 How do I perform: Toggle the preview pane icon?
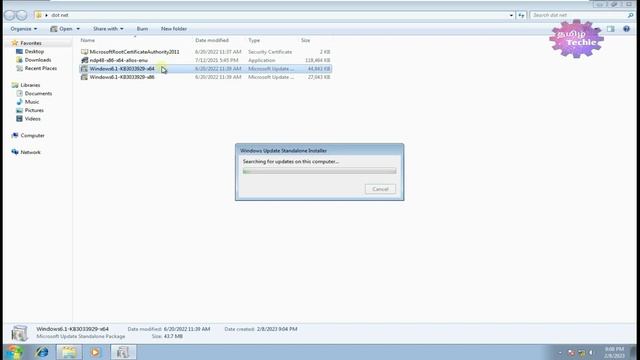pyautogui.click(x=611, y=29)
